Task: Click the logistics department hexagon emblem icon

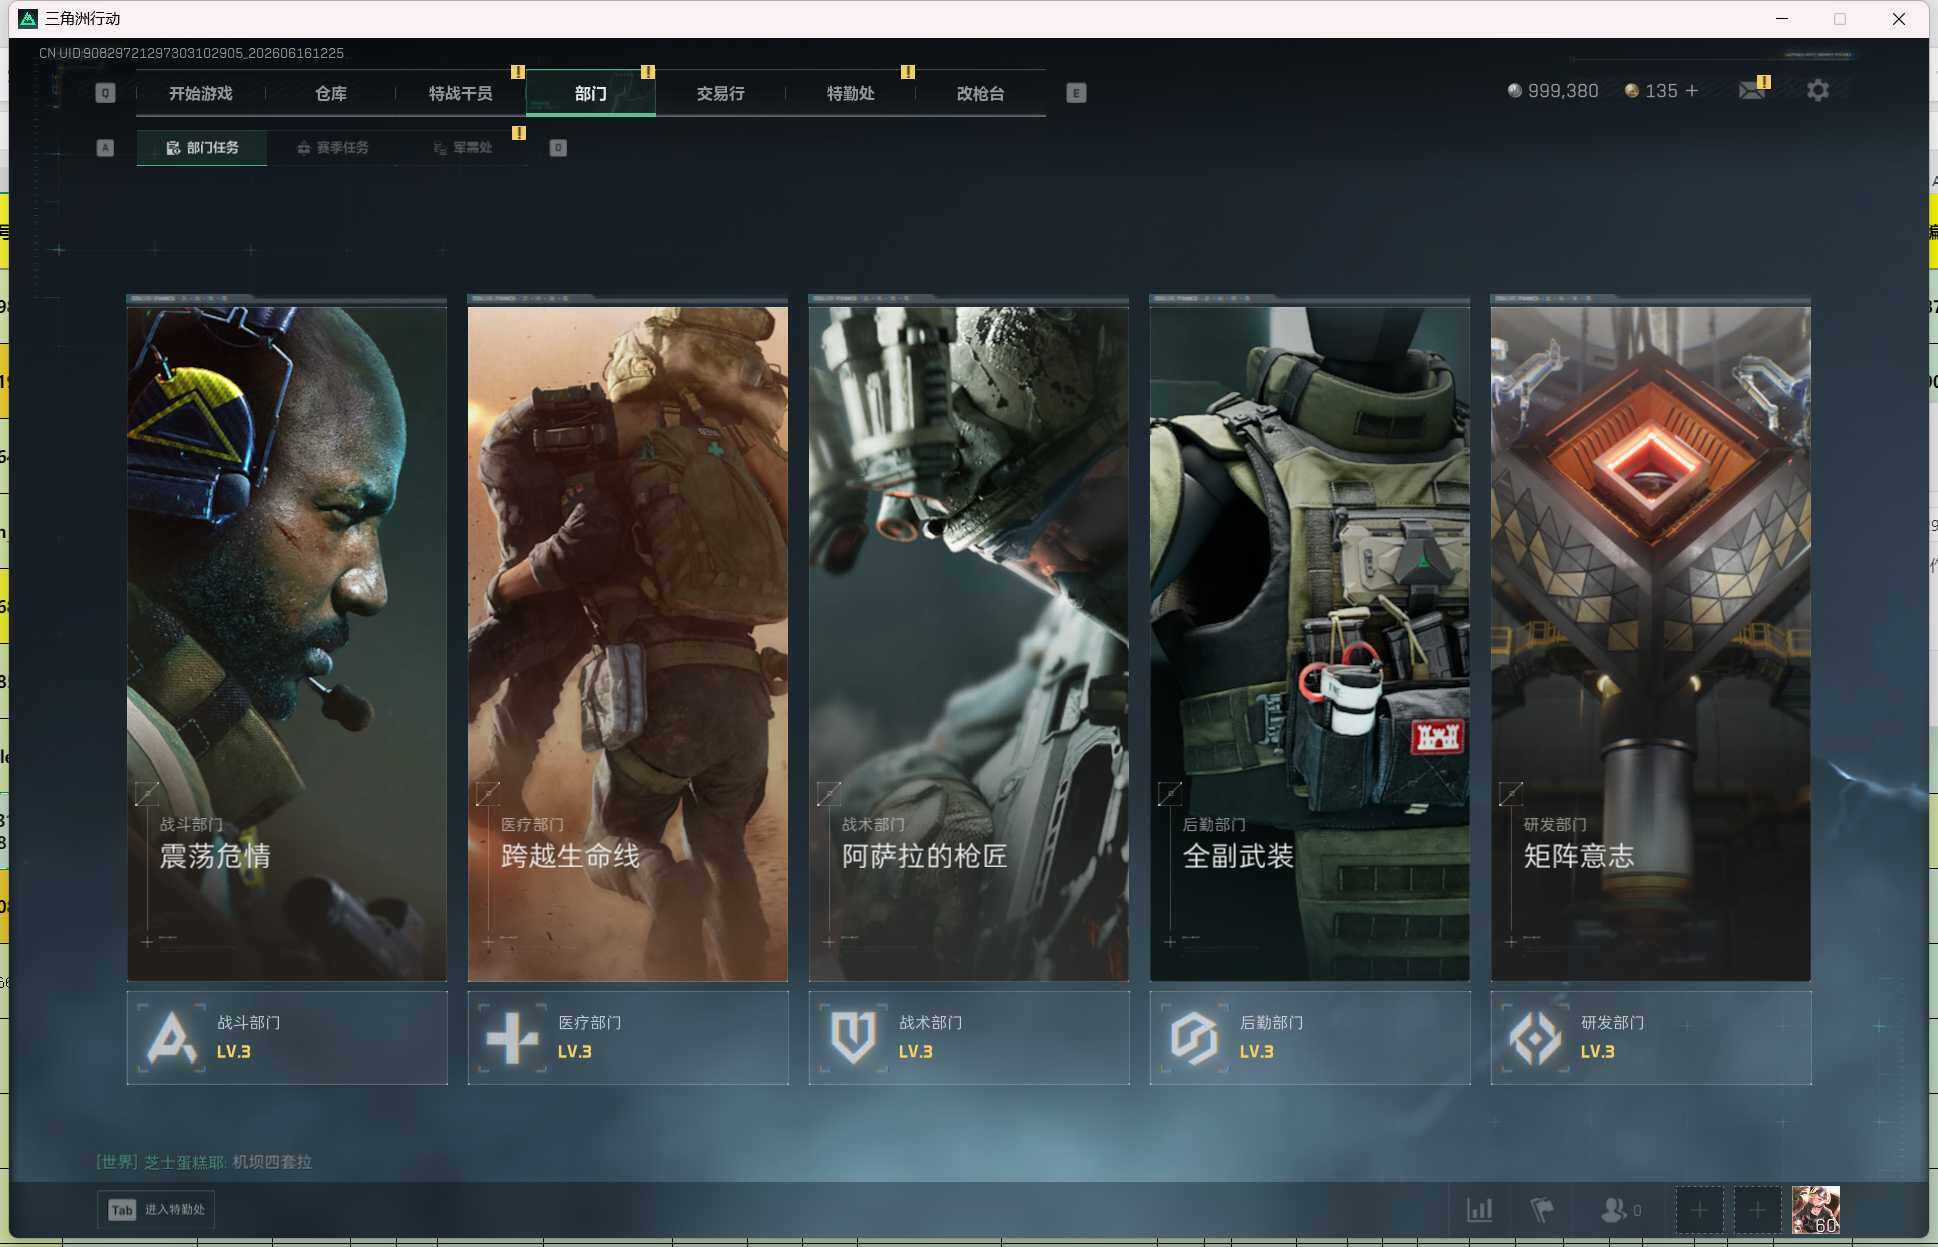Action: (x=1195, y=1038)
